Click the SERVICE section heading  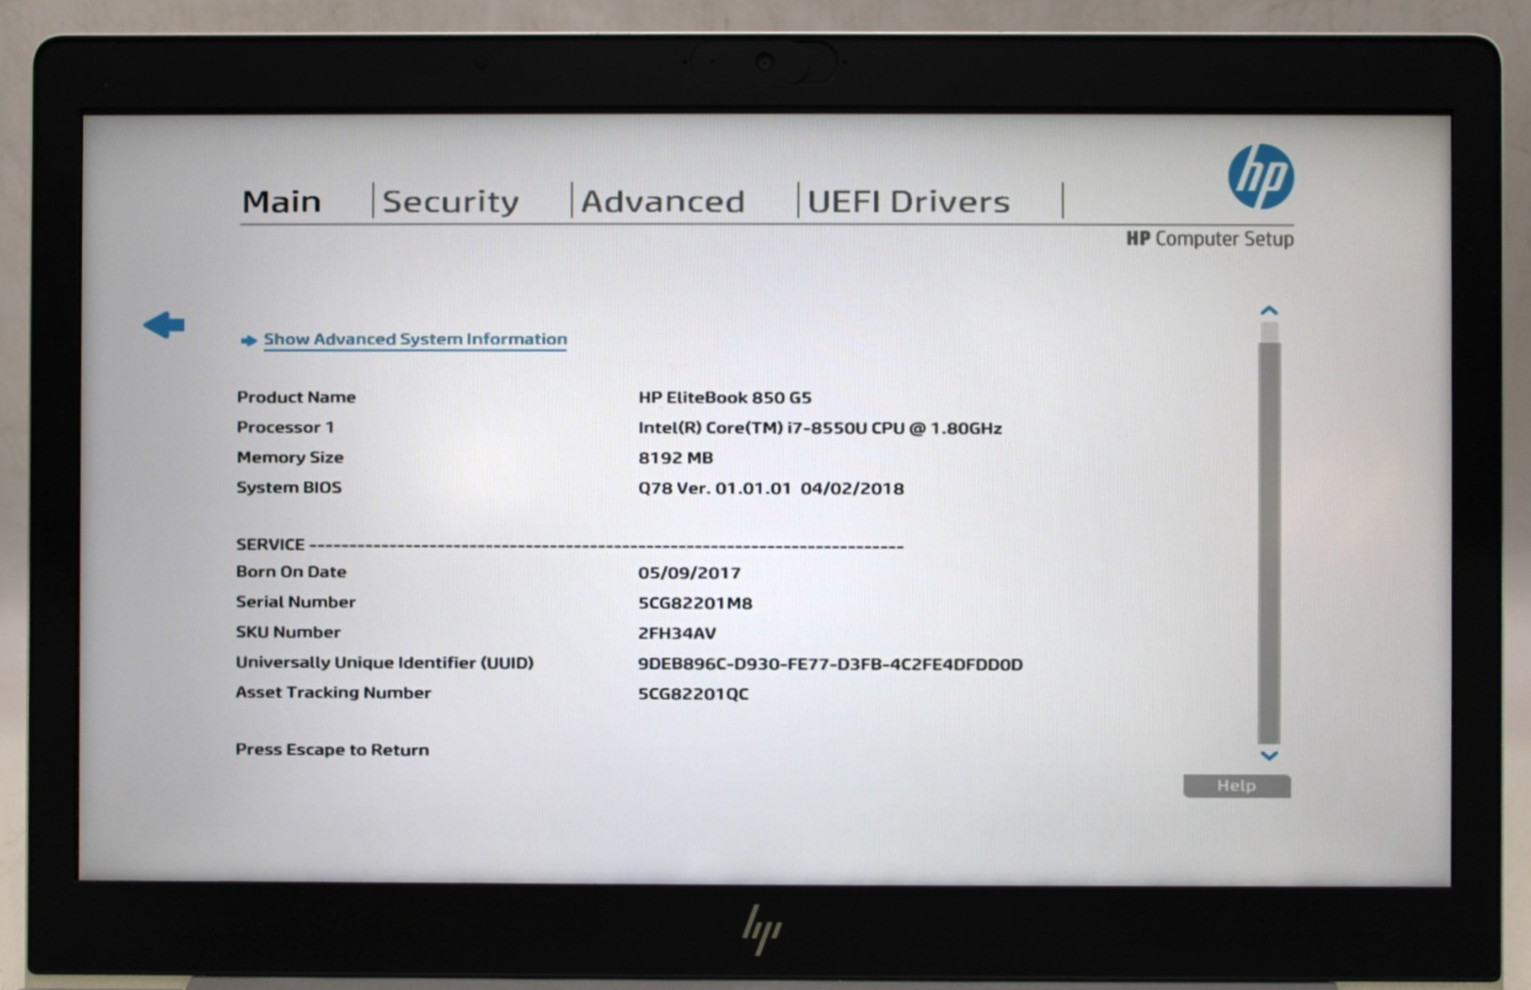[x=270, y=545]
